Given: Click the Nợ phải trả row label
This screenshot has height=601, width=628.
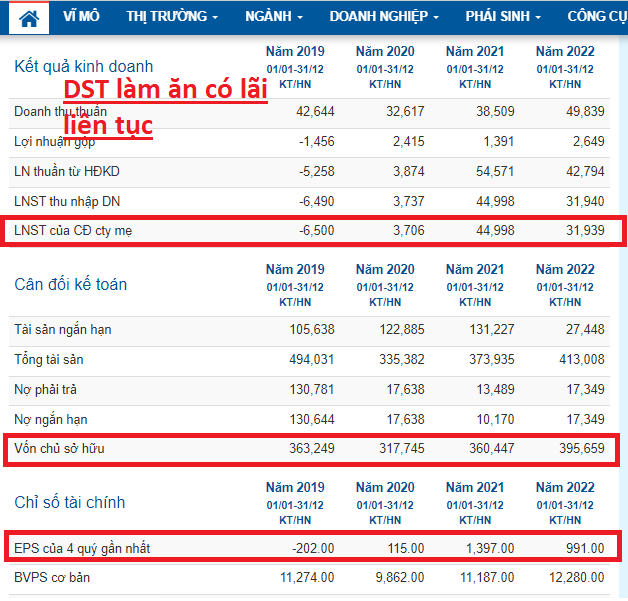Looking at the screenshot, I should 45,389.
